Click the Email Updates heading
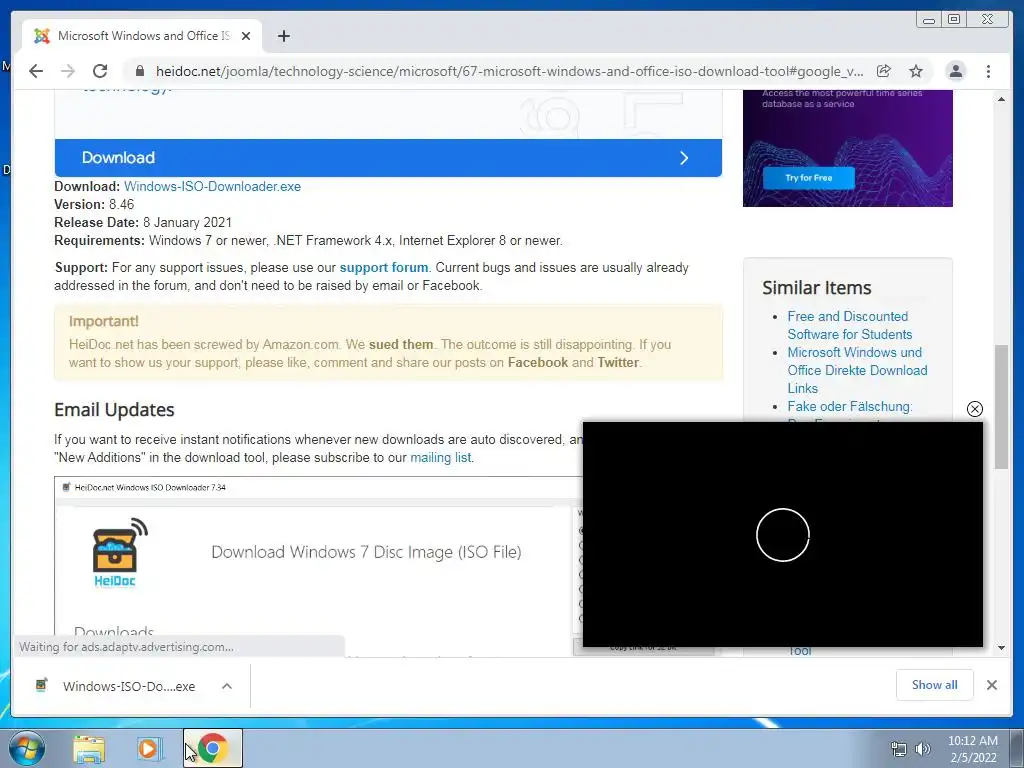The width and height of the screenshot is (1024, 768). point(114,410)
